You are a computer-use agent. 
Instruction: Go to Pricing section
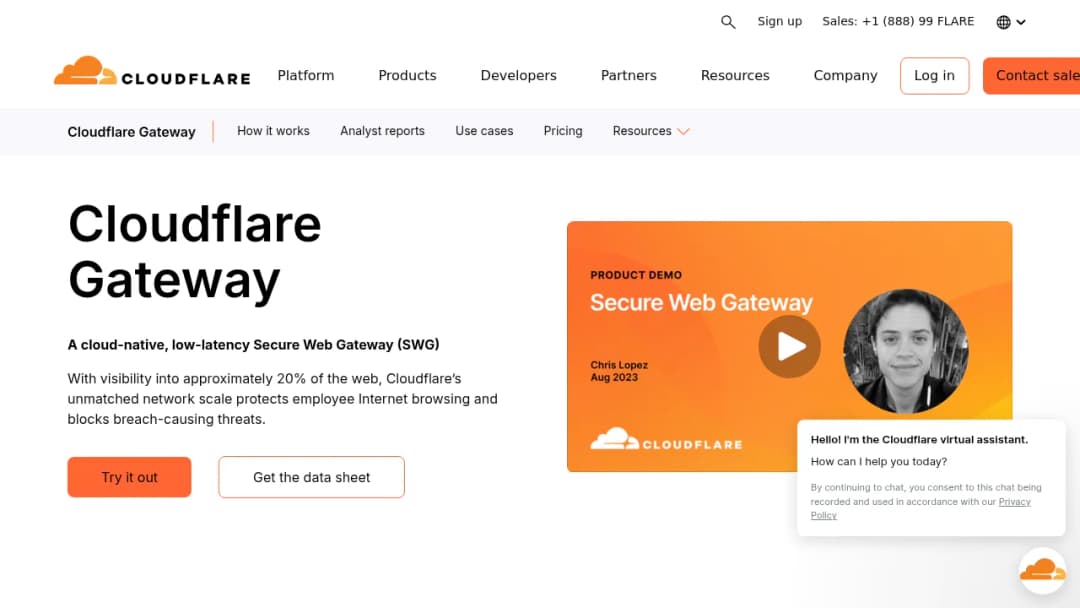563,131
